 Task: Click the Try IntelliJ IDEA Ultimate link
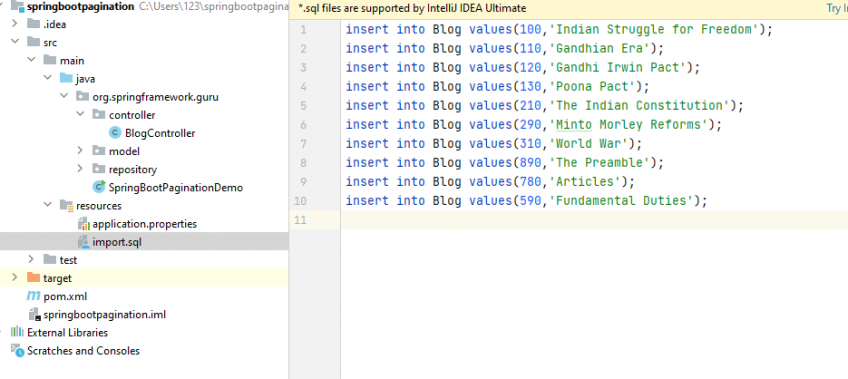837,8
